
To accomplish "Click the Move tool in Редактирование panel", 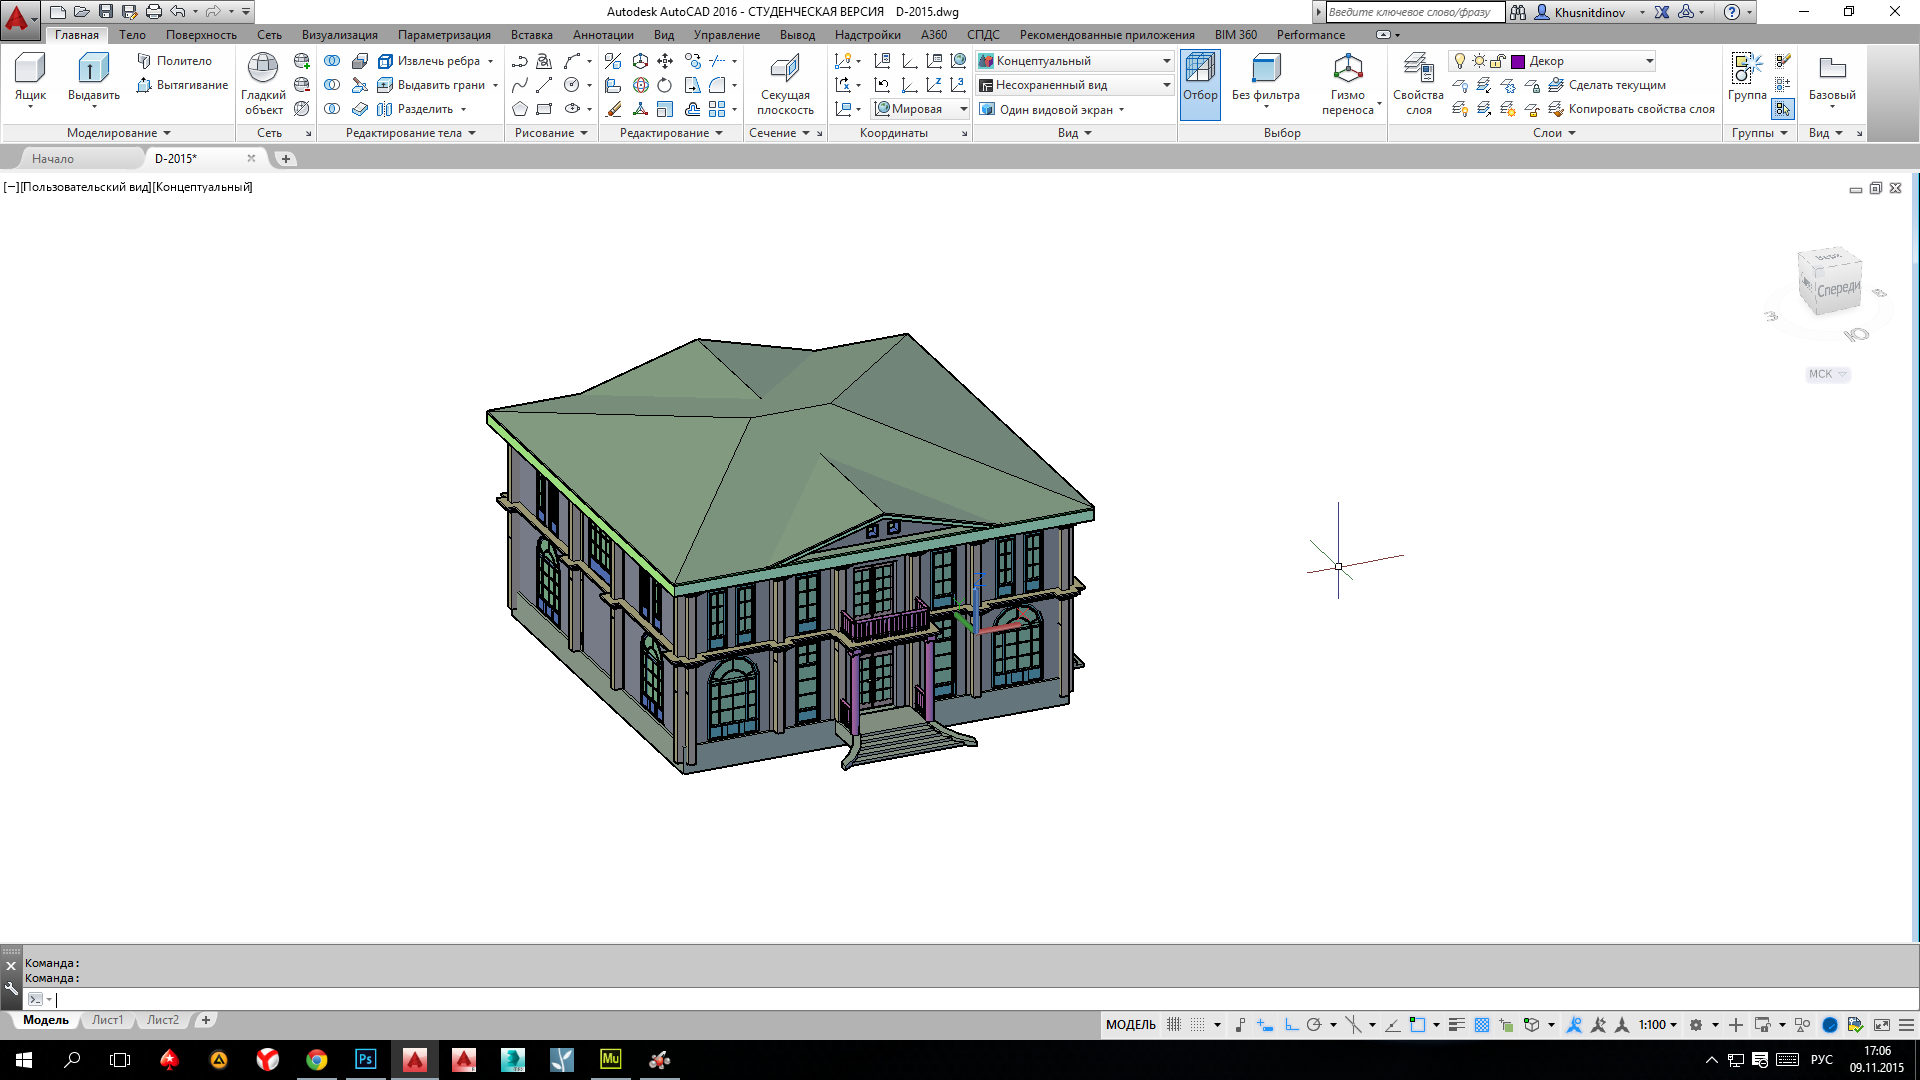I will (x=665, y=61).
